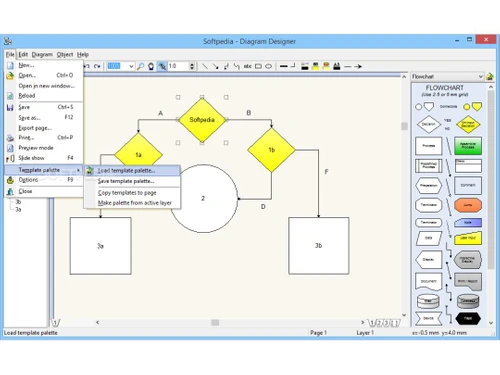Choose Preview mode from the File menu
Image resolution: width=500 pixels, height=375 pixels.
click(44, 148)
